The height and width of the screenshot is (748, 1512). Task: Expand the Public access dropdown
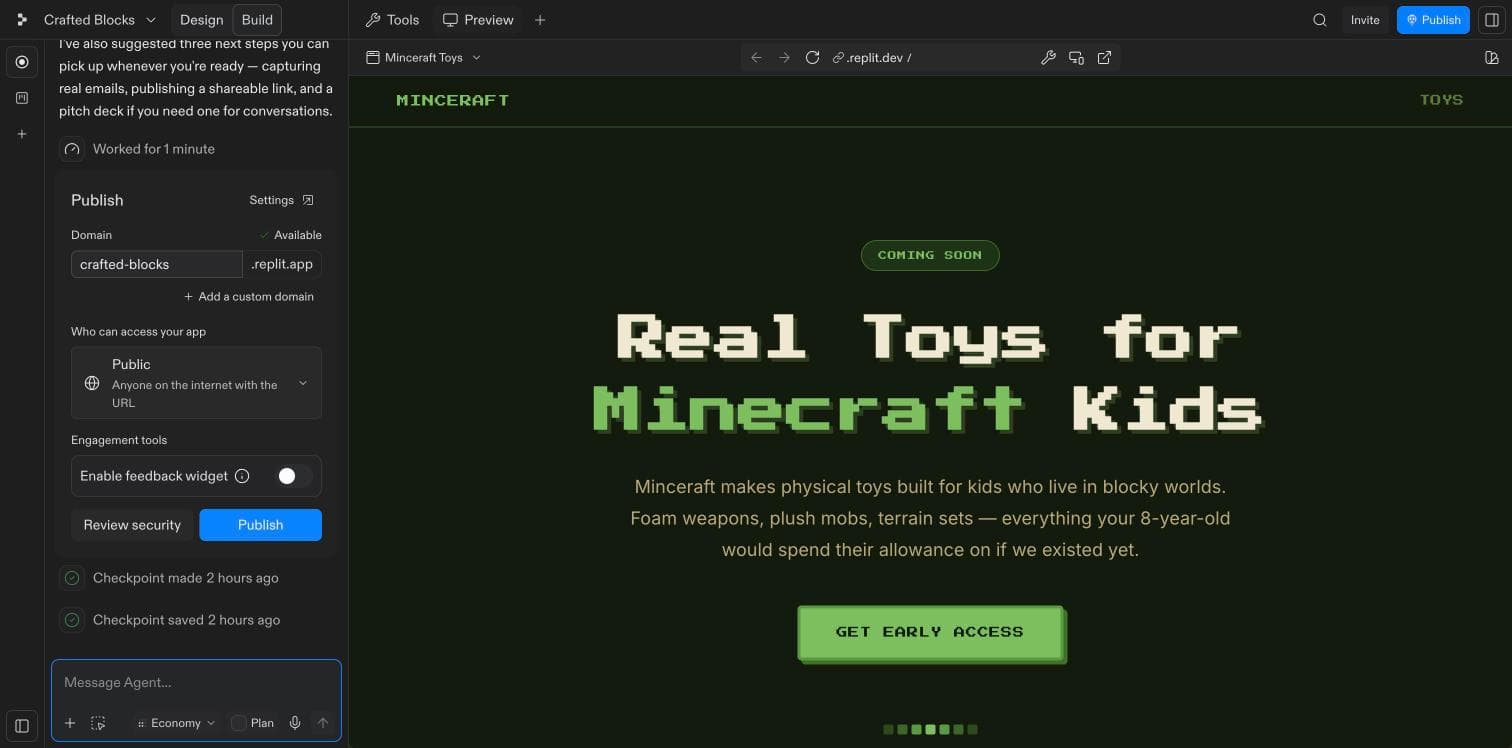(196, 383)
